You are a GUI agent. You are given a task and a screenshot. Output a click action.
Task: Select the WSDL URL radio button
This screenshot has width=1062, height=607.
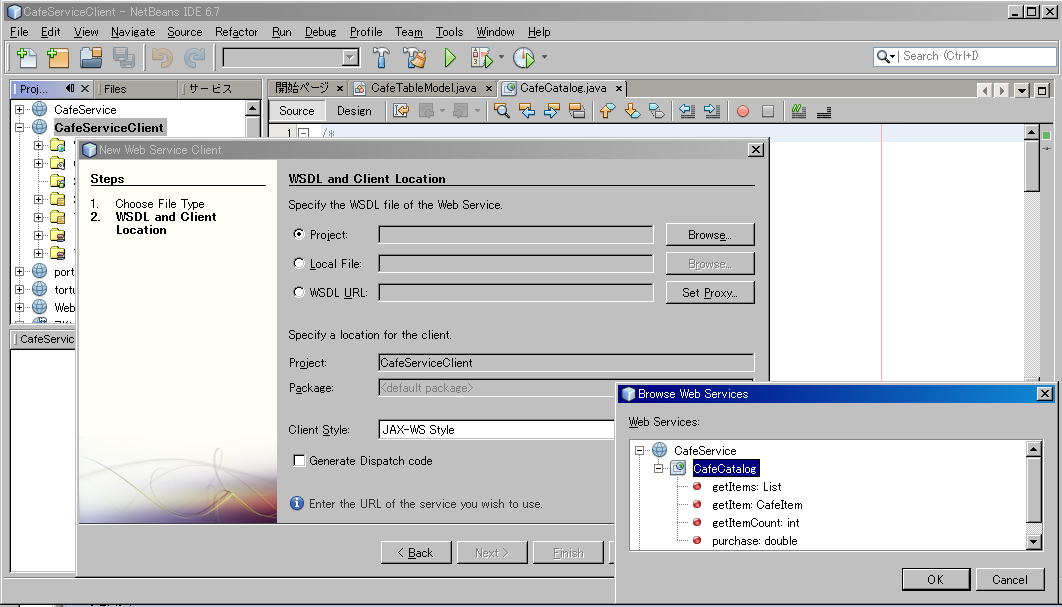(x=299, y=292)
